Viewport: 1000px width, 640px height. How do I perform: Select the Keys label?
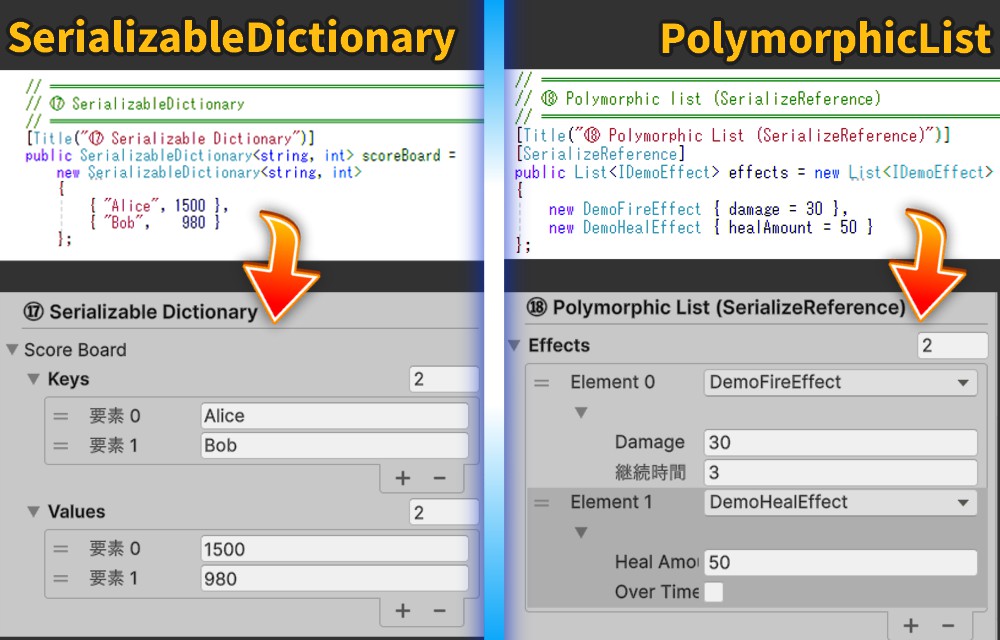tap(68, 379)
